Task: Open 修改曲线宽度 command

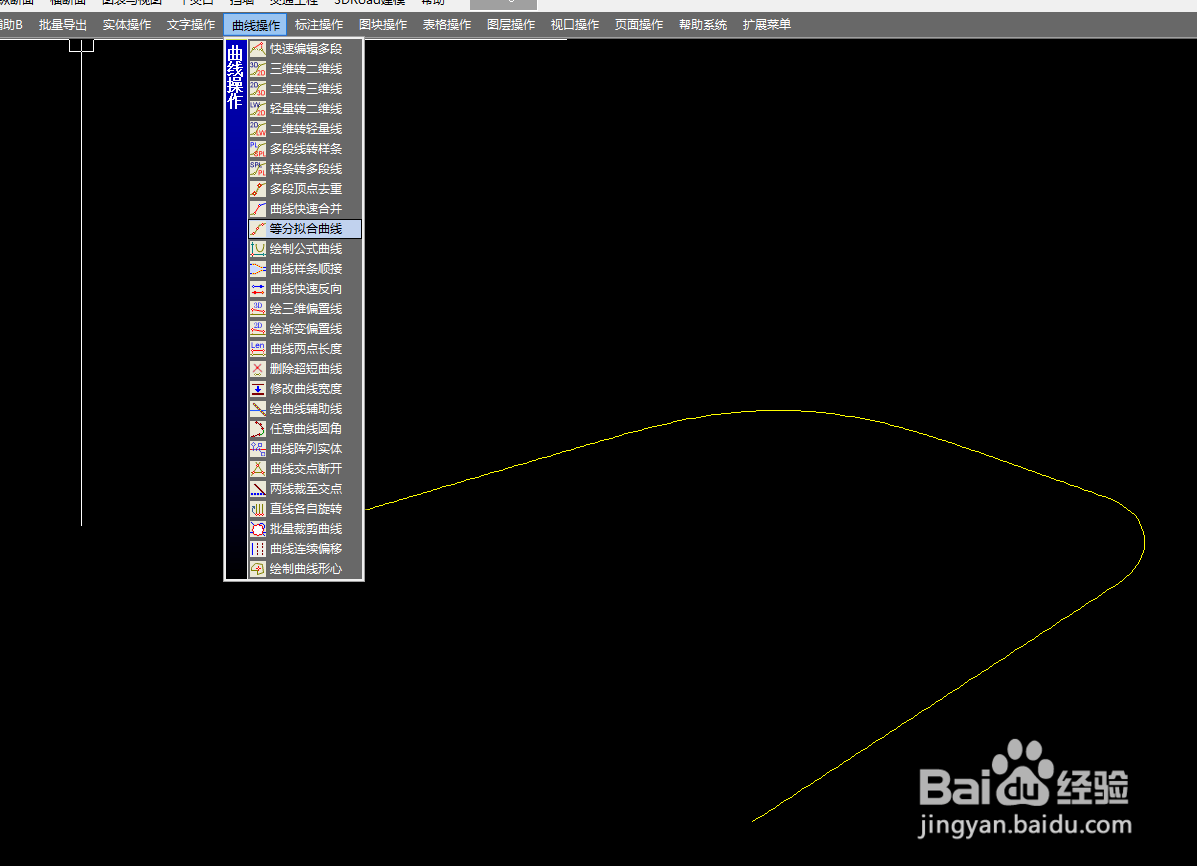Action: coord(305,389)
